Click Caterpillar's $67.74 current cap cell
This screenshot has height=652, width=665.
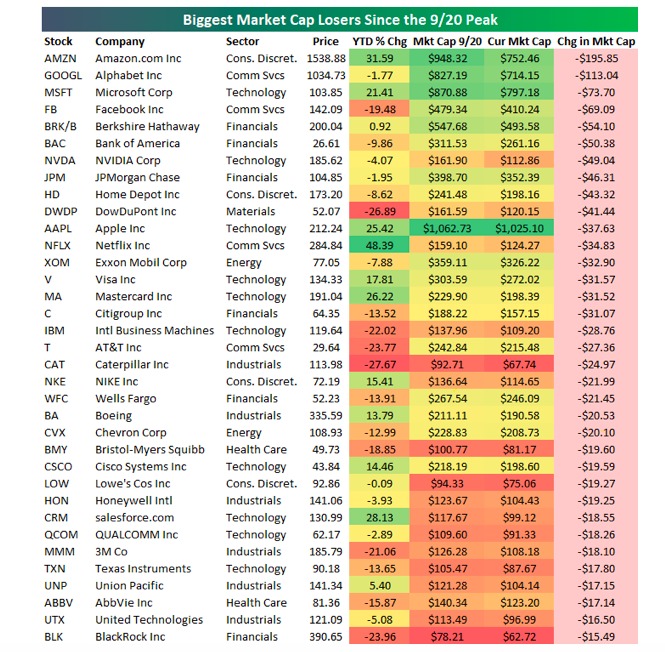(519, 365)
